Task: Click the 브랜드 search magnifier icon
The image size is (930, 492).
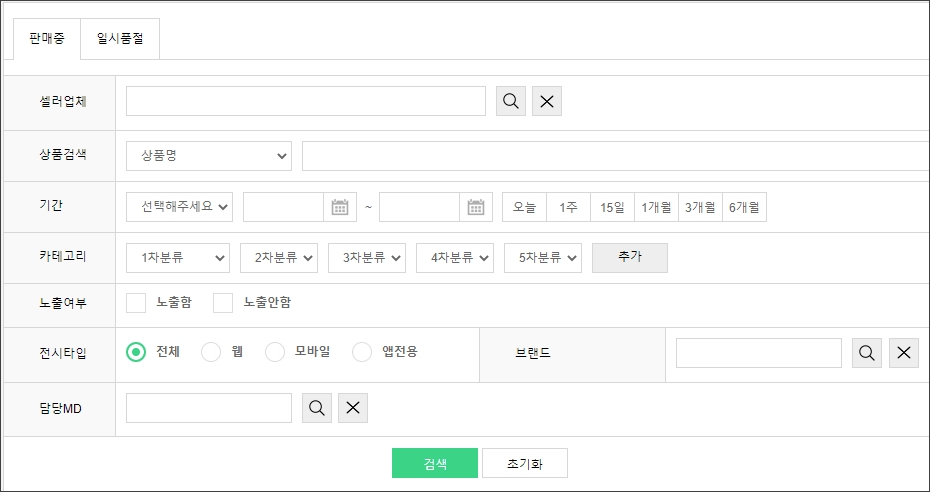Action: 867,353
